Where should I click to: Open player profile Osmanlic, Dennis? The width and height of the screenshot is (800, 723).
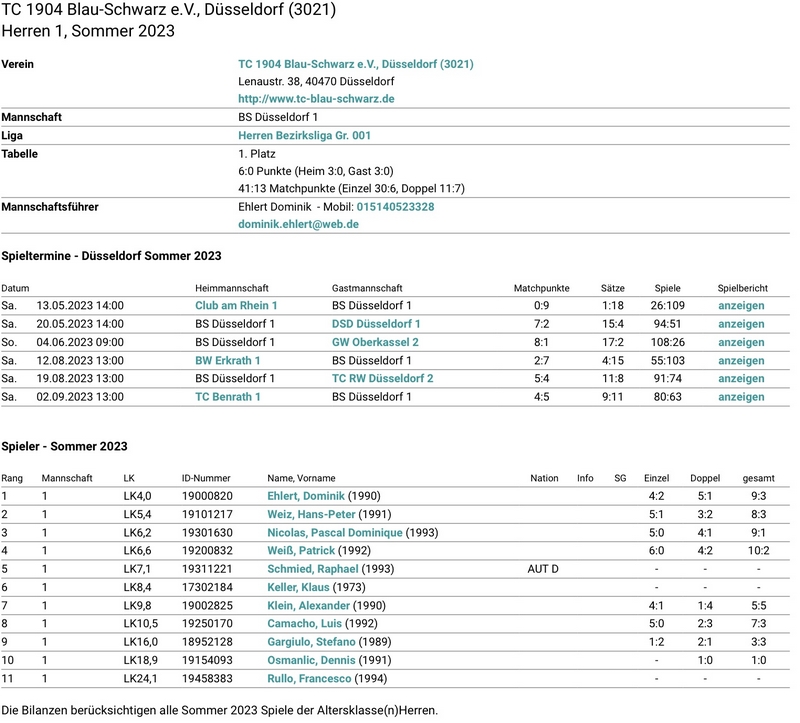coord(311,660)
